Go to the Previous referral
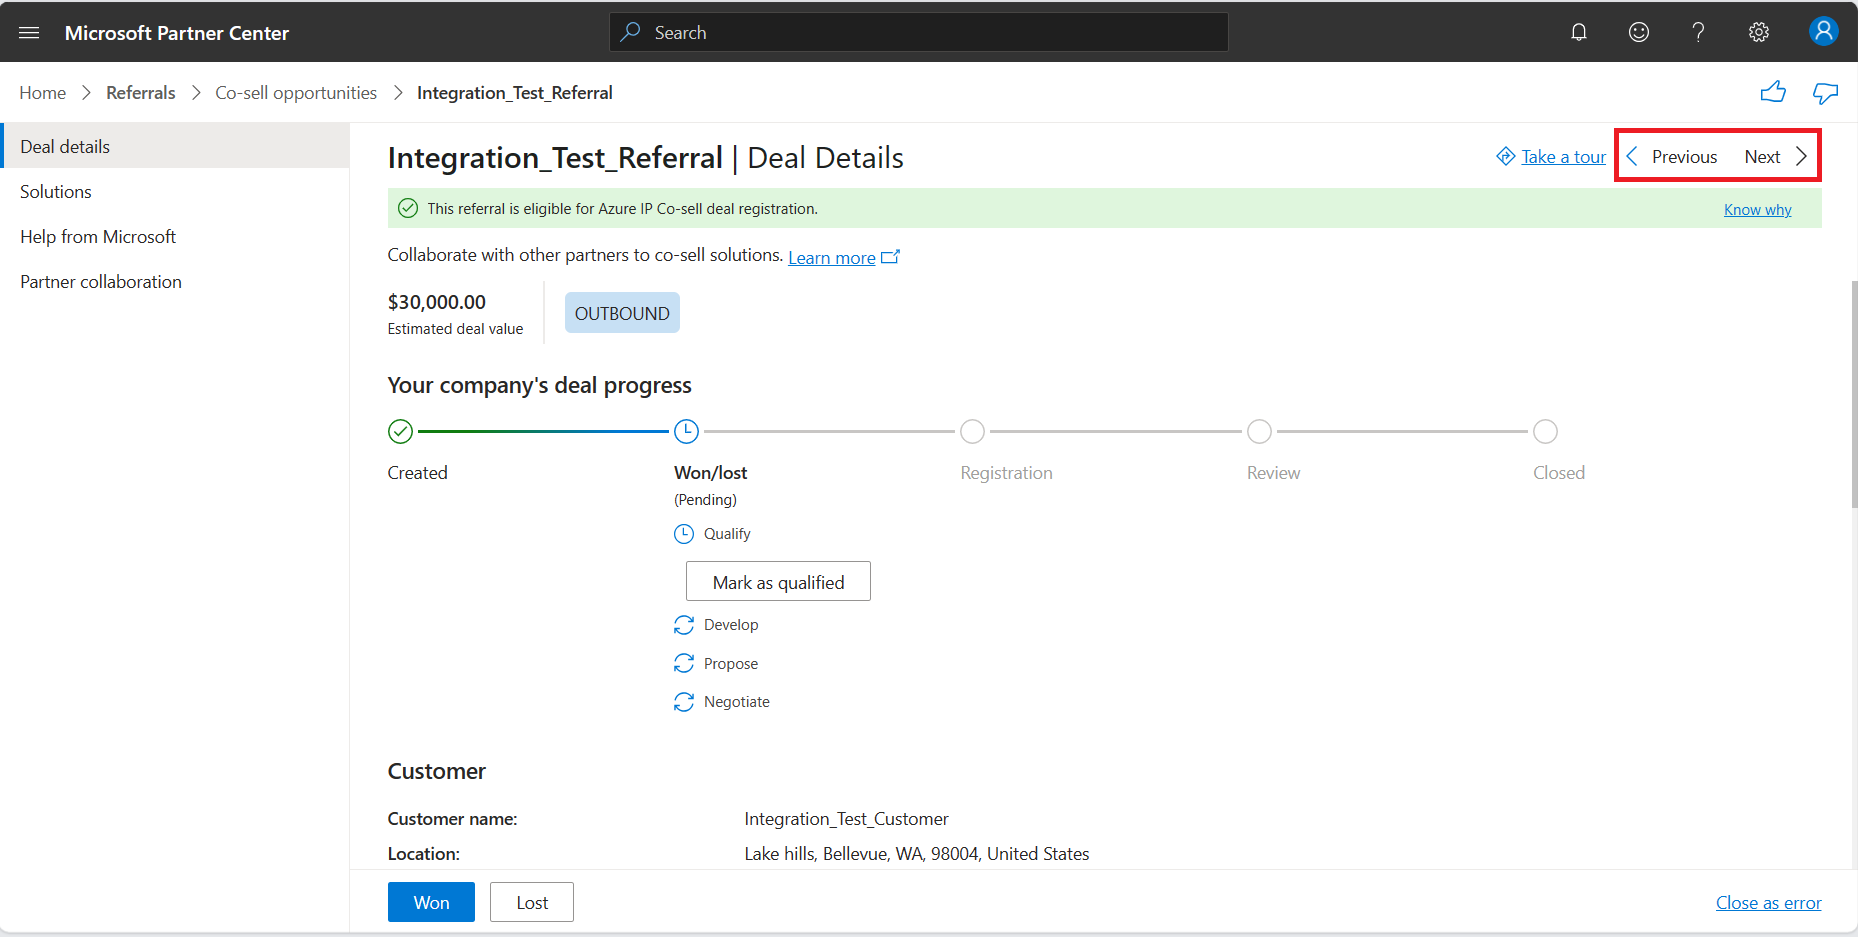This screenshot has width=1858, height=937. (1672, 157)
